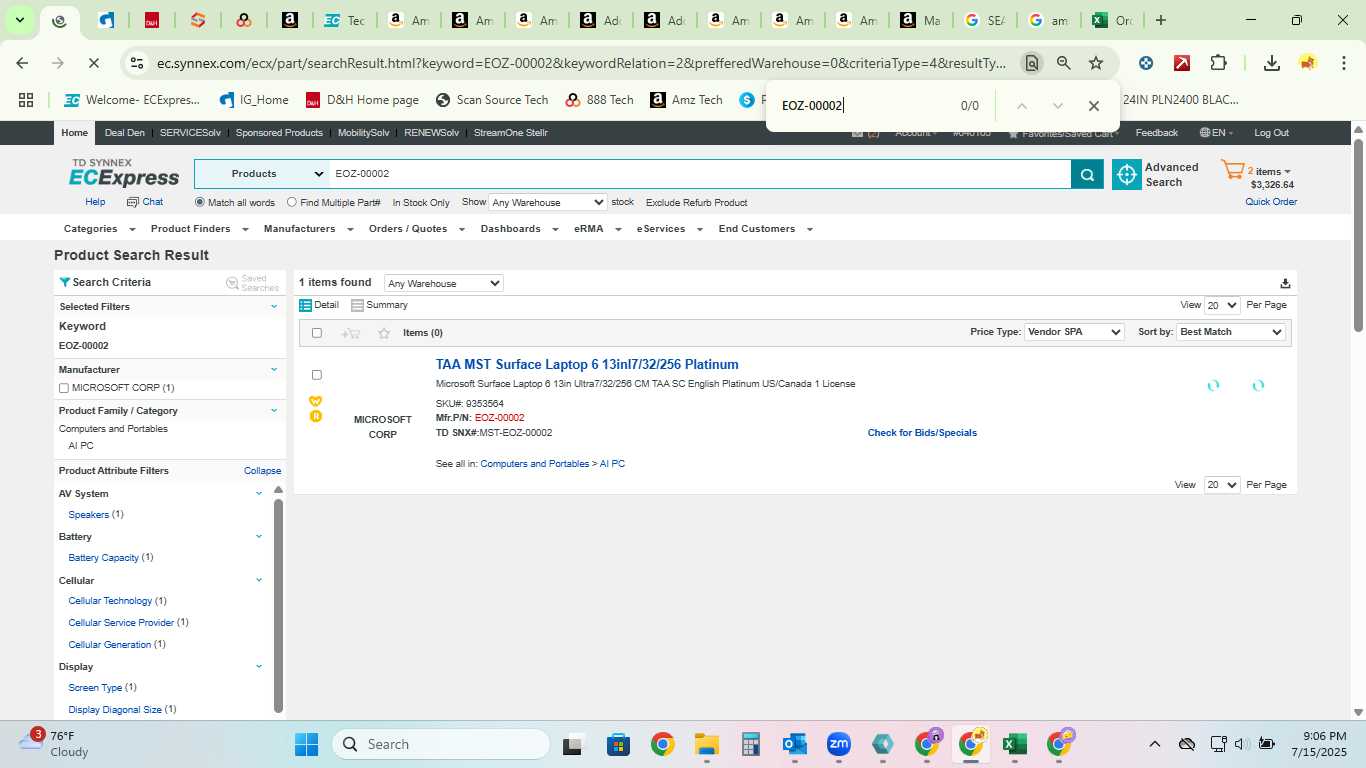
Task: Tick the checkbox for Surface Laptop 6 product
Action: (317, 375)
